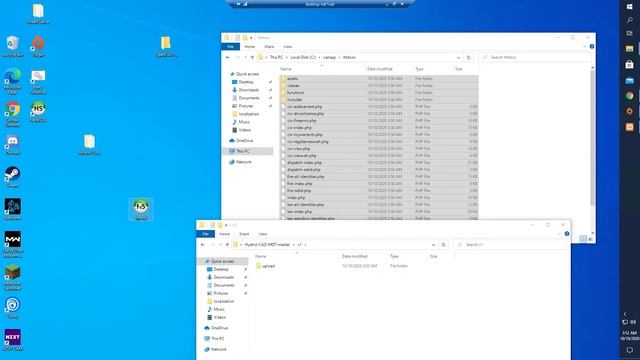Image resolution: width=640 pixels, height=360 pixels.
Task: Open the Share tab in the htdocs window
Action: point(269,47)
